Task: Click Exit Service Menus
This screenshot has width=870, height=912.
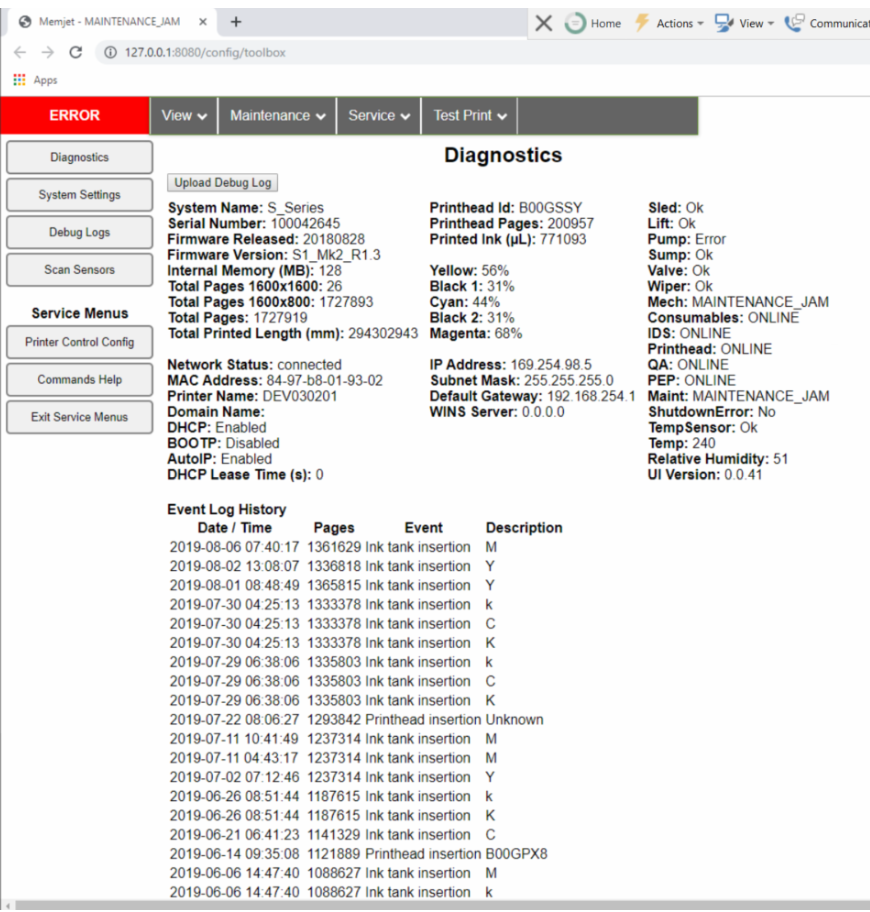Action: point(80,417)
